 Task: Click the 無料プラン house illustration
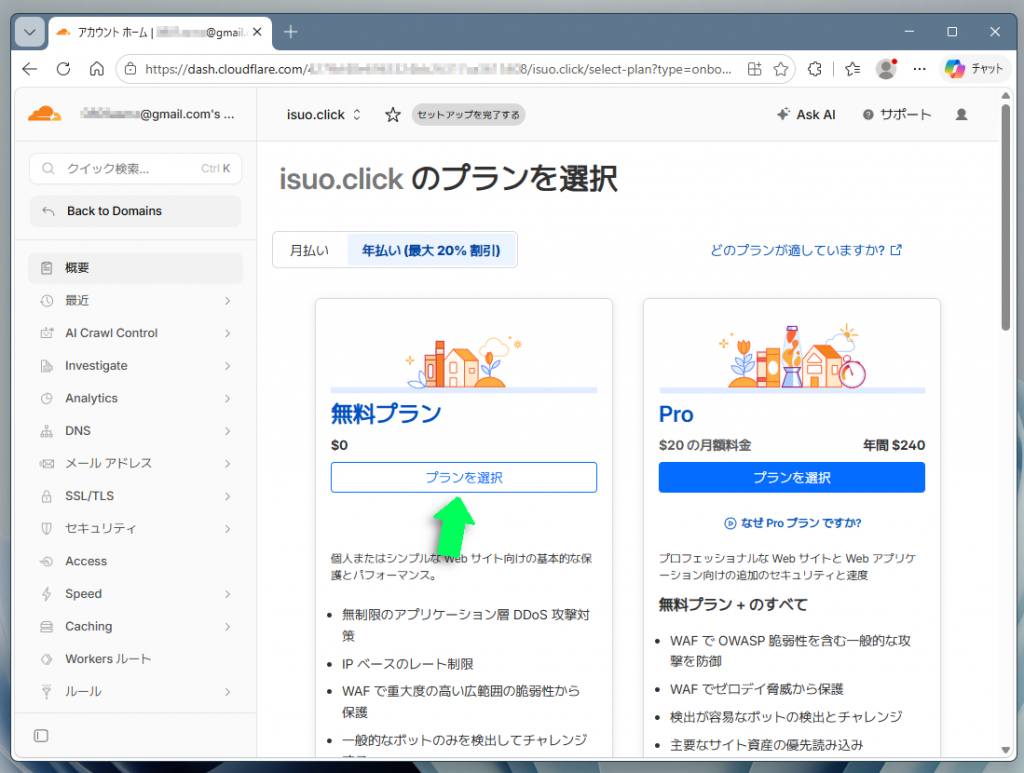464,362
